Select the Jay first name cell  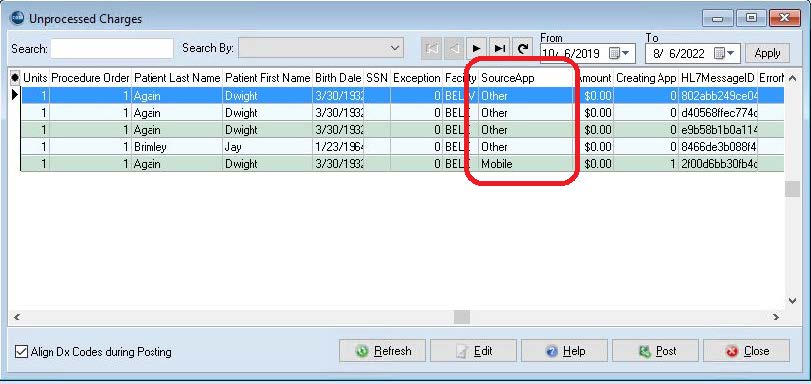pos(267,147)
